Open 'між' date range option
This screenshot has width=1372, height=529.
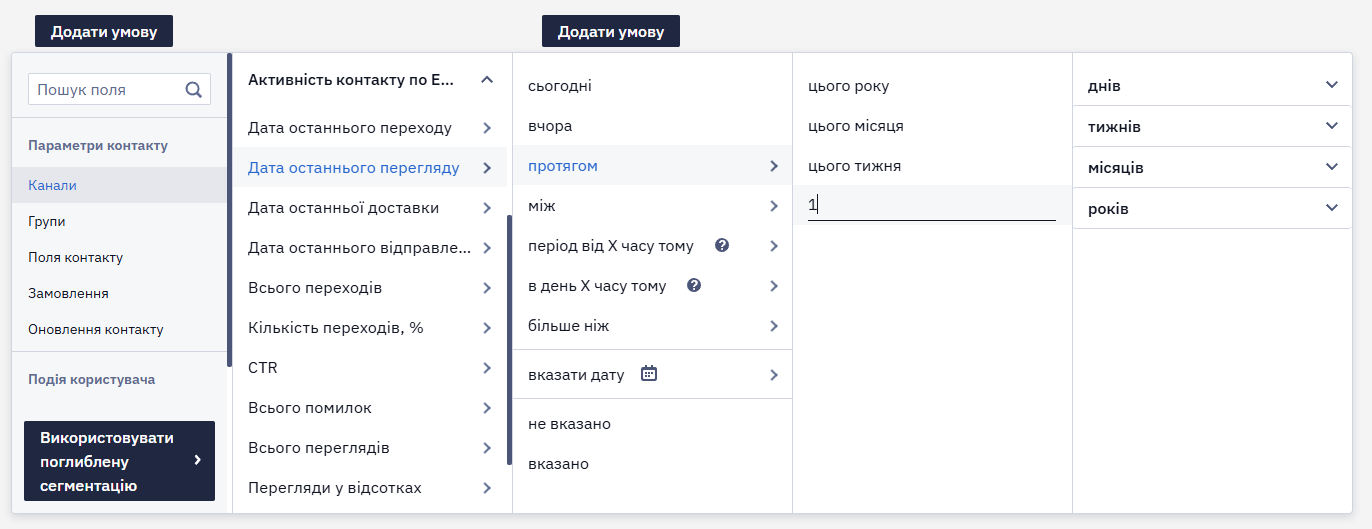652,205
